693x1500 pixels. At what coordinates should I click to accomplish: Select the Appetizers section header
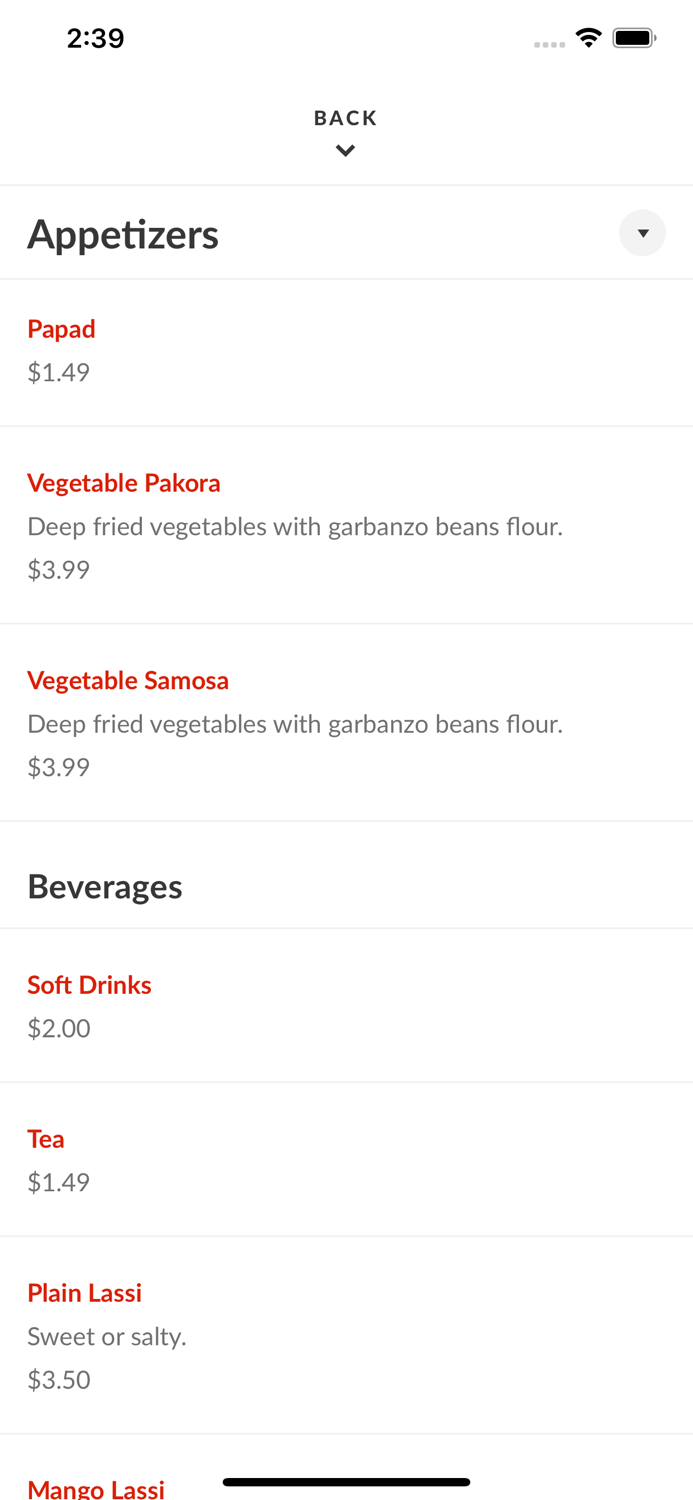(x=123, y=233)
